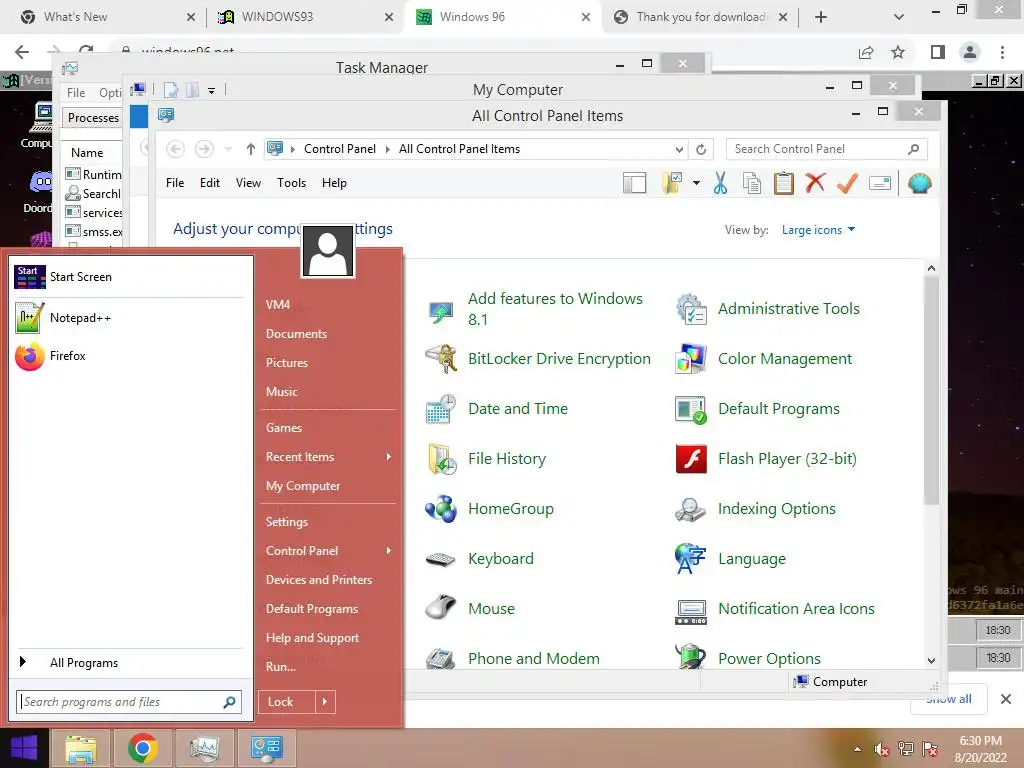Image resolution: width=1024 pixels, height=768 pixels.
Task: Expand the address bar history dropdown
Action: pos(679,149)
